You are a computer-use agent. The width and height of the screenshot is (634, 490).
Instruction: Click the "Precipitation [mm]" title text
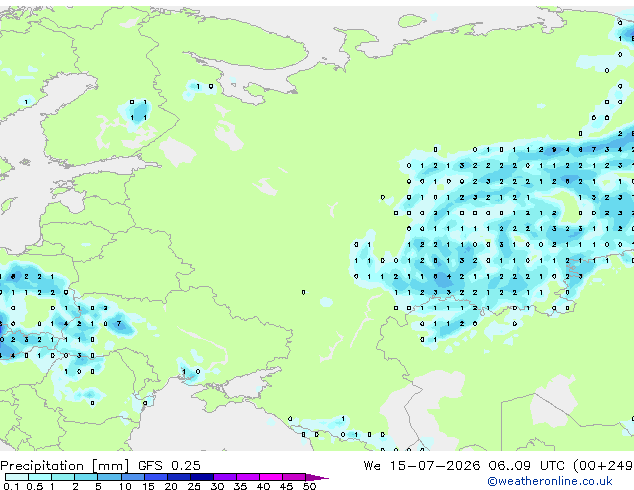point(65,466)
